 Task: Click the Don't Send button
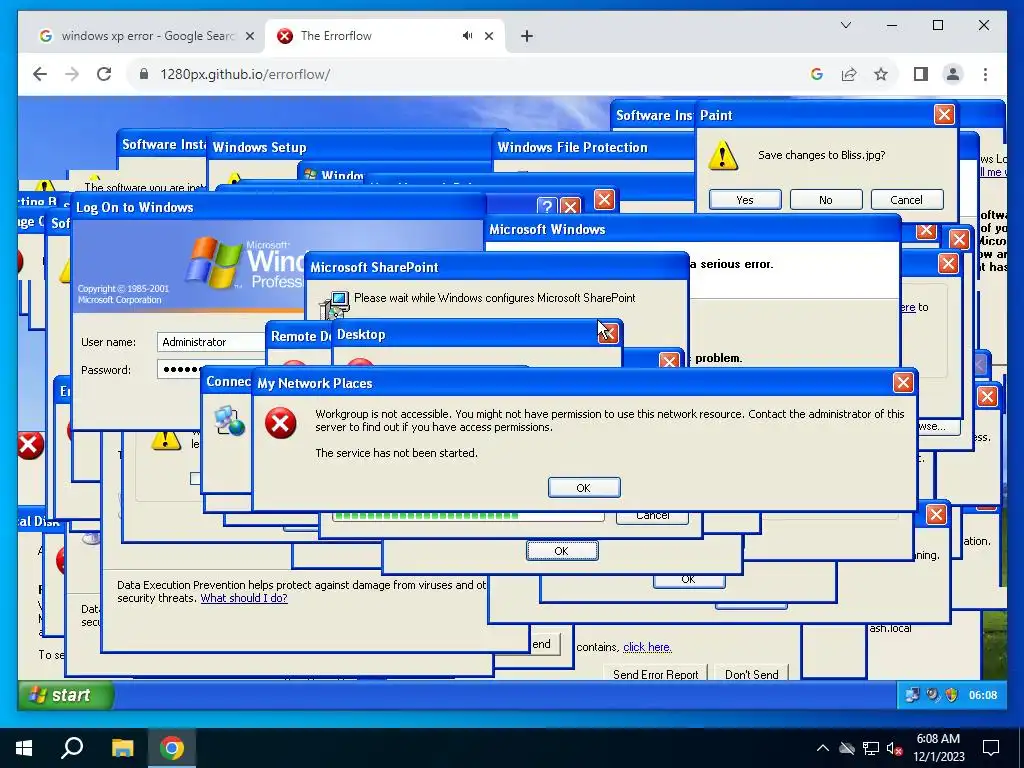pos(752,673)
